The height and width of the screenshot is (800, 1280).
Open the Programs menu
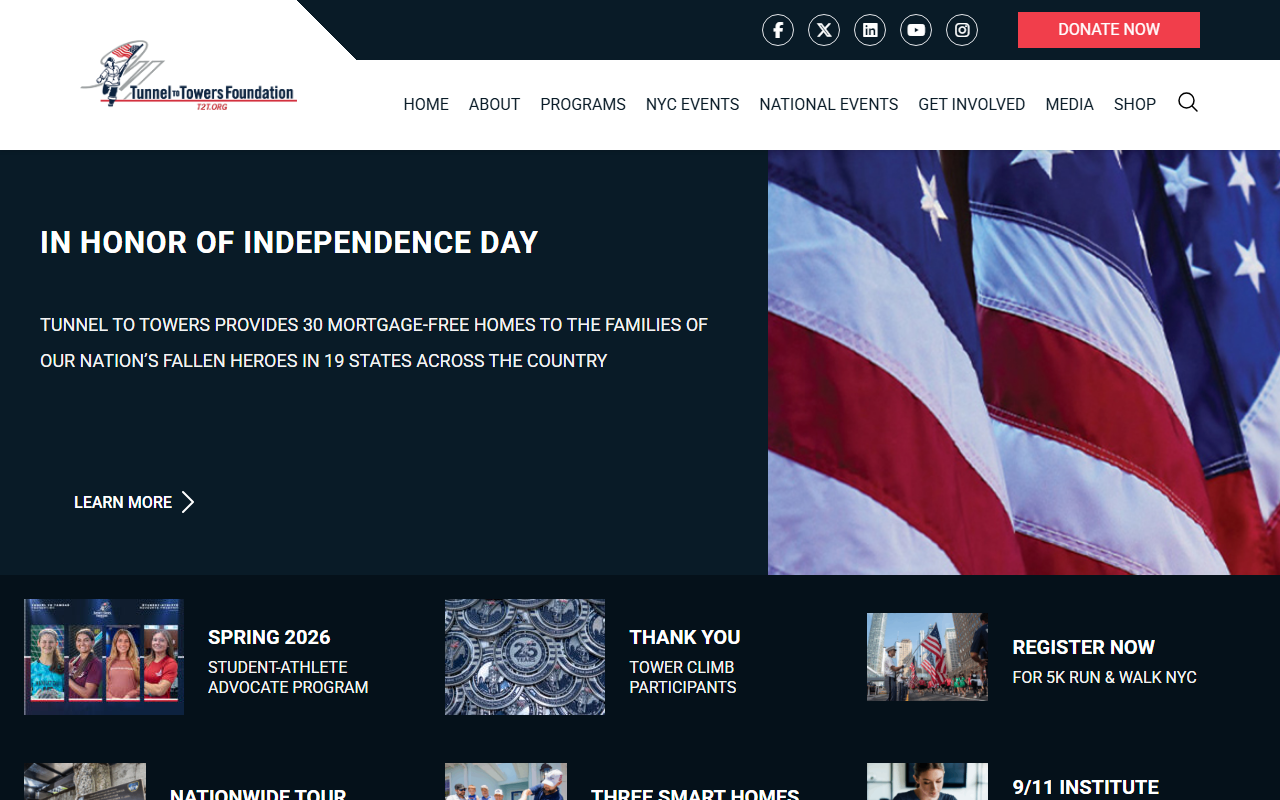[583, 104]
